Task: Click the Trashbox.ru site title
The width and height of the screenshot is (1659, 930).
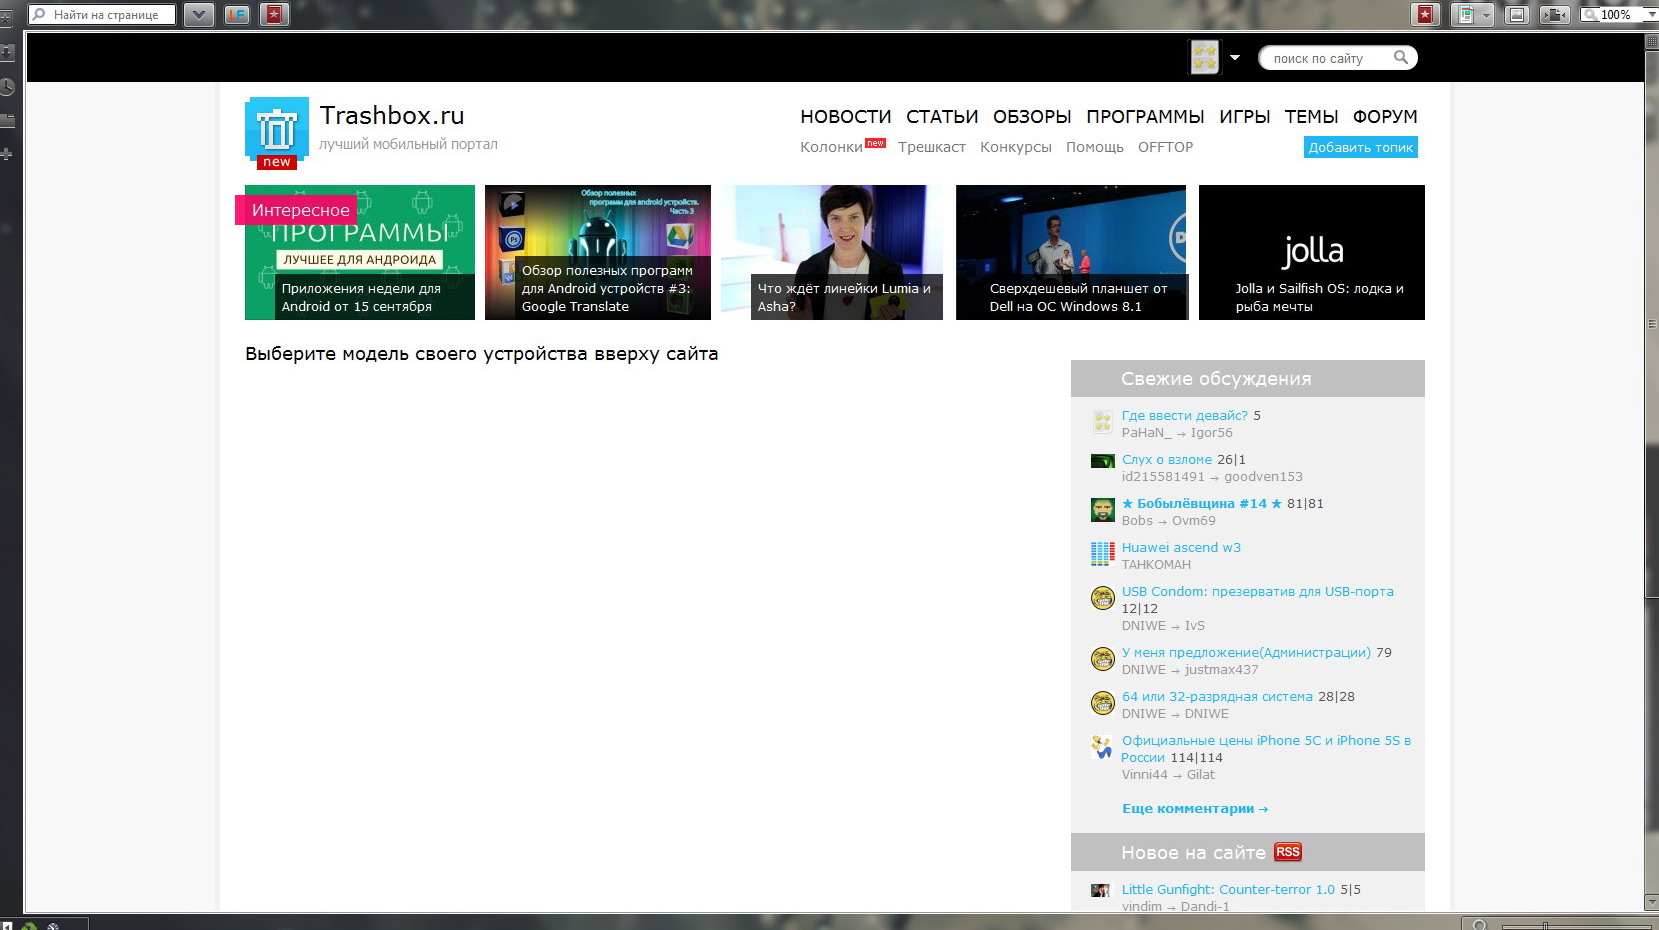Action: [392, 115]
